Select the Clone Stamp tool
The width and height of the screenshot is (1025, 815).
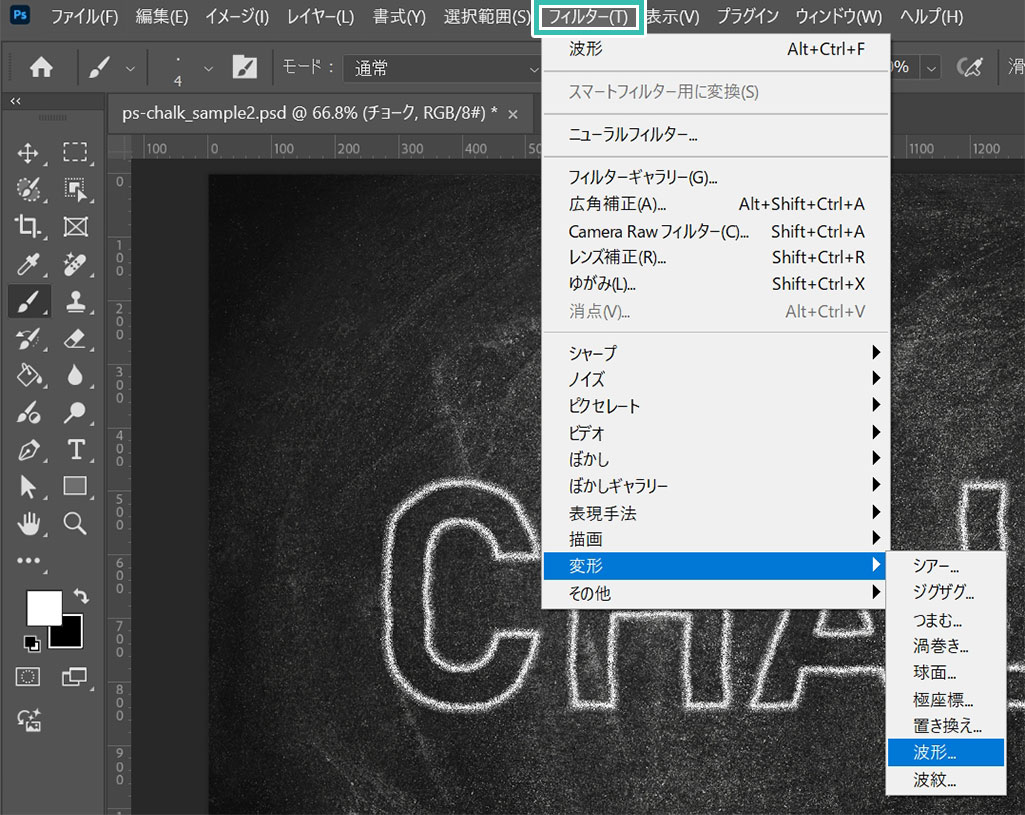pos(75,301)
